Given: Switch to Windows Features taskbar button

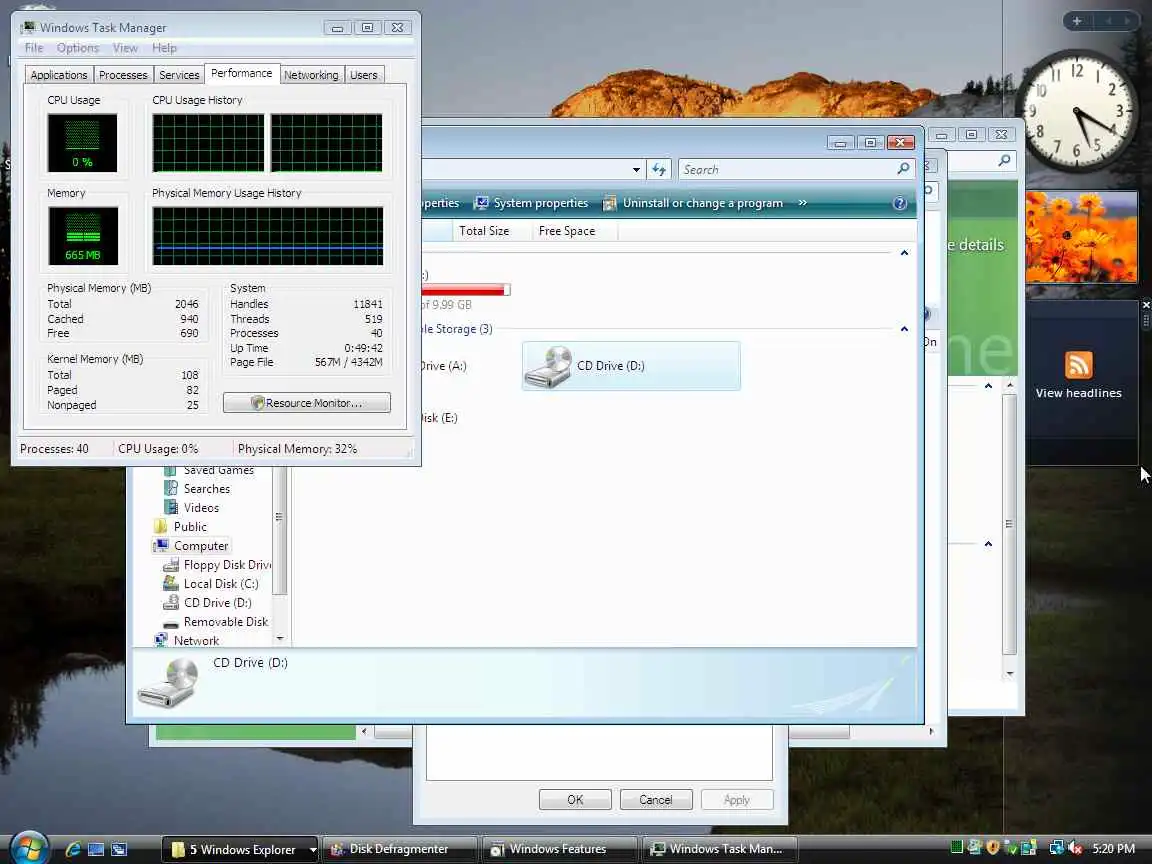Looking at the screenshot, I should click(x=558, y=849).
